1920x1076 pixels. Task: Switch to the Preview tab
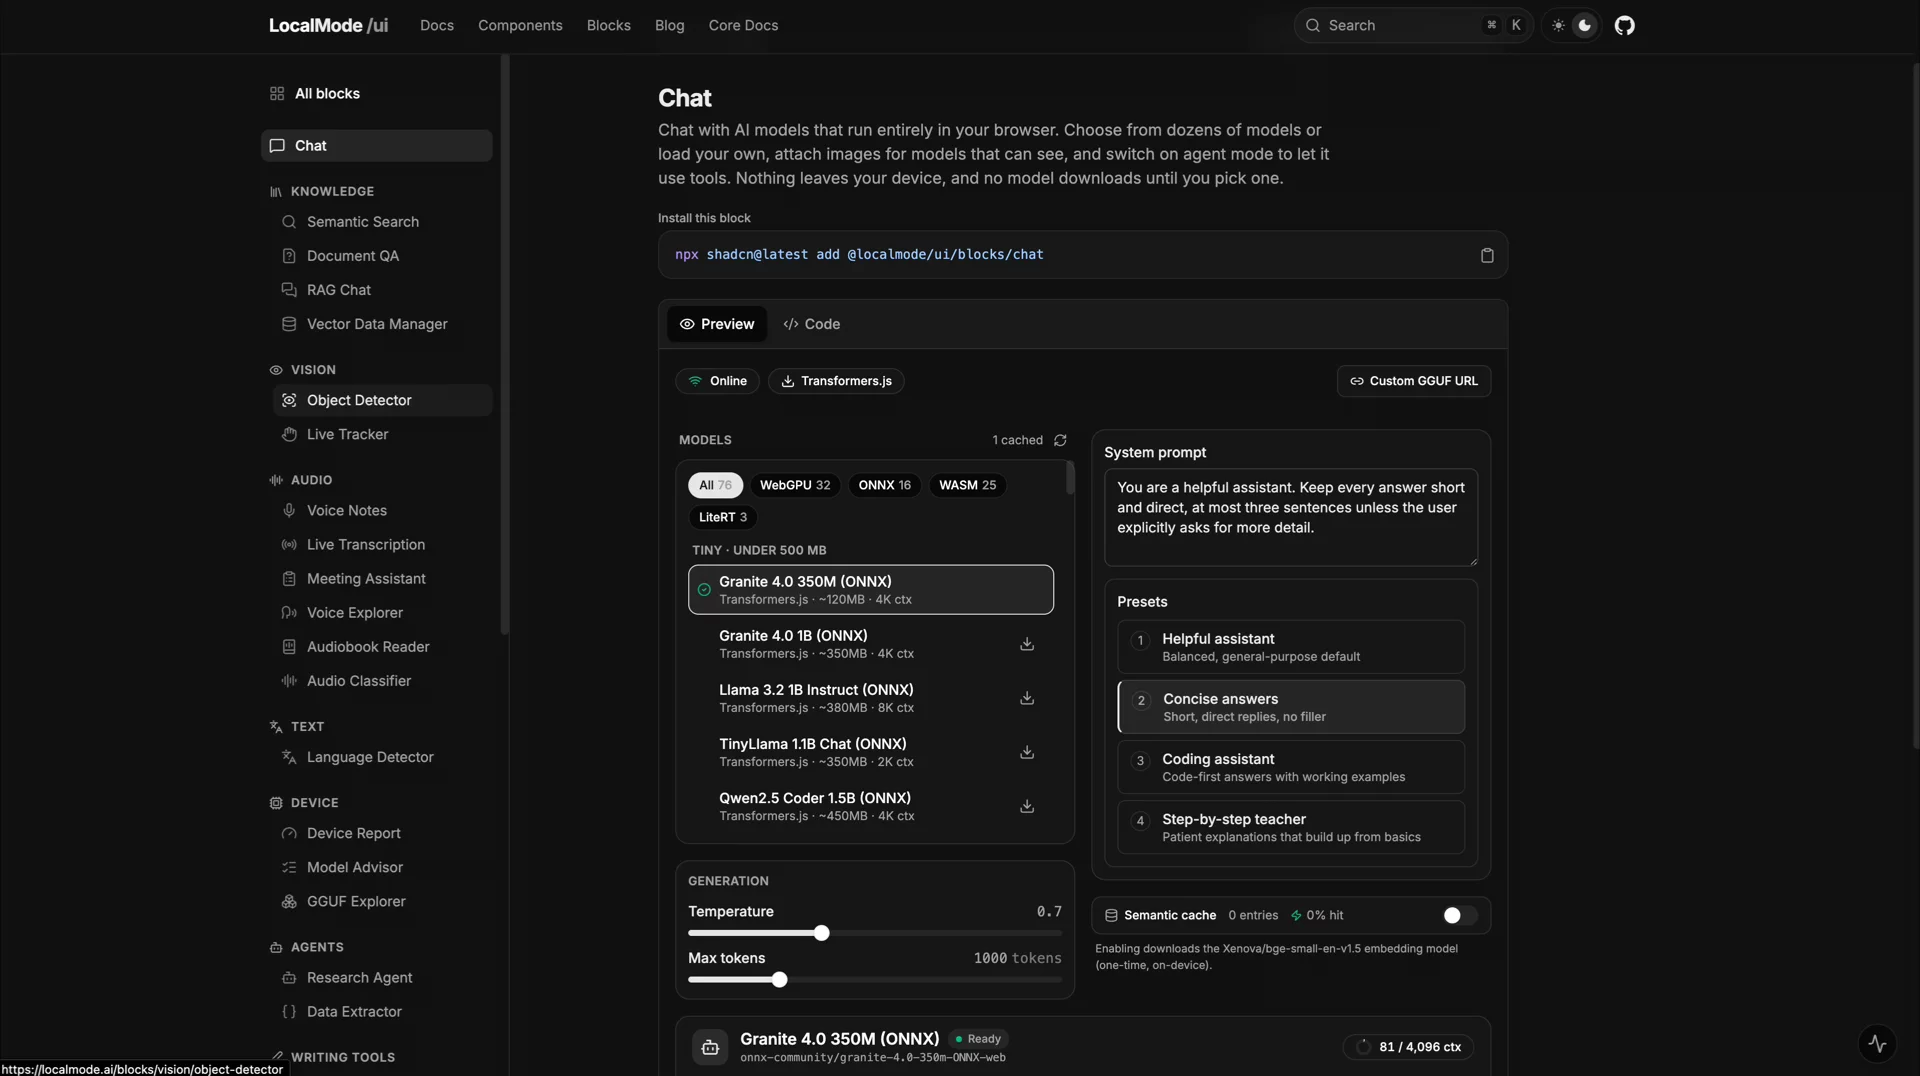pyautogui.click(x=717, y=324)
